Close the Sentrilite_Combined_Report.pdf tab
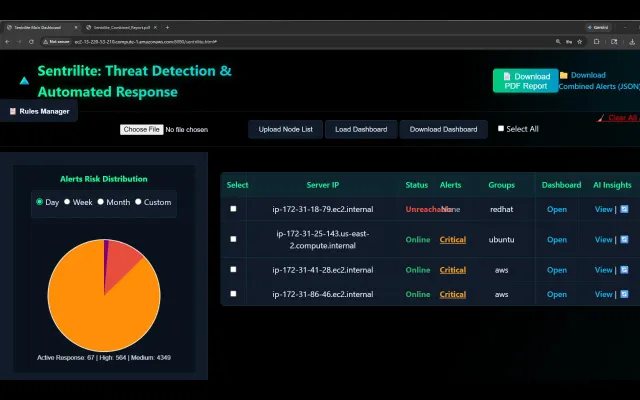 [155, 27]
